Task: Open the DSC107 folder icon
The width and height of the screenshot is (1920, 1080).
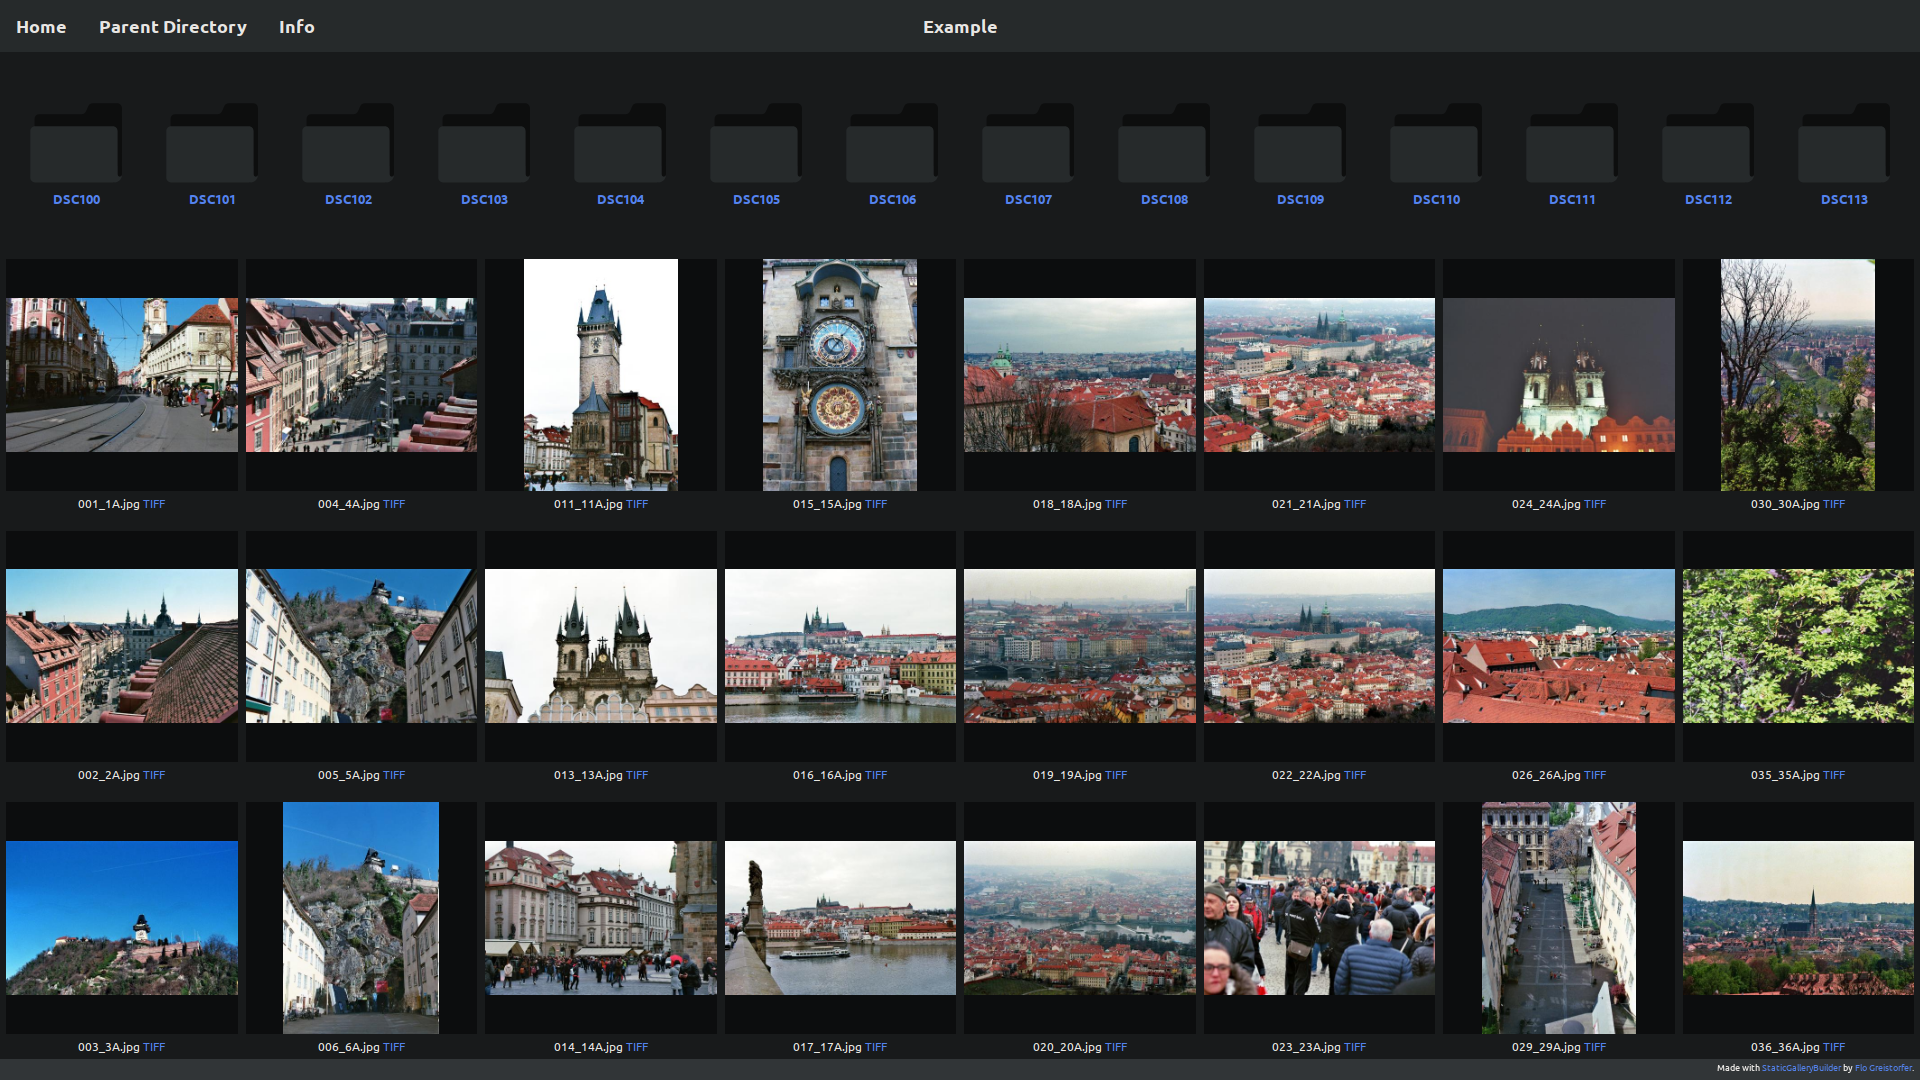Action: (x=1028, y=144)
